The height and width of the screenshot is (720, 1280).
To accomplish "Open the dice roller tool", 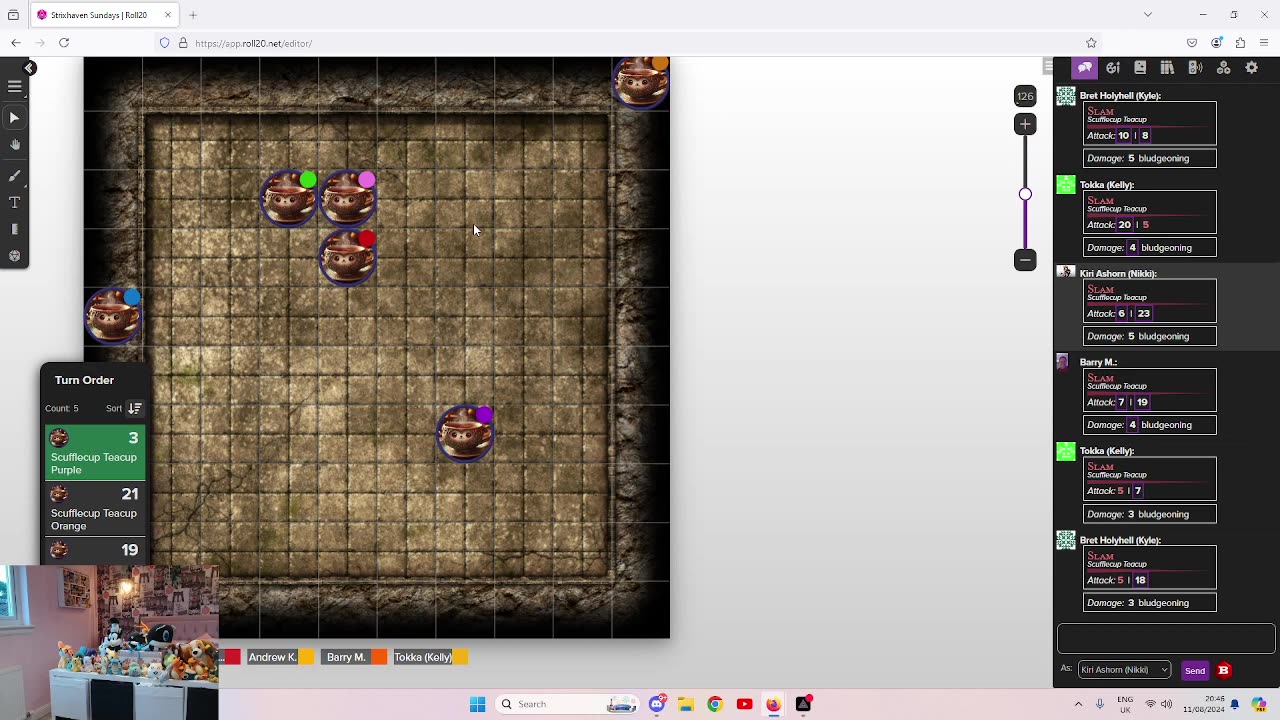I will 15,256.
